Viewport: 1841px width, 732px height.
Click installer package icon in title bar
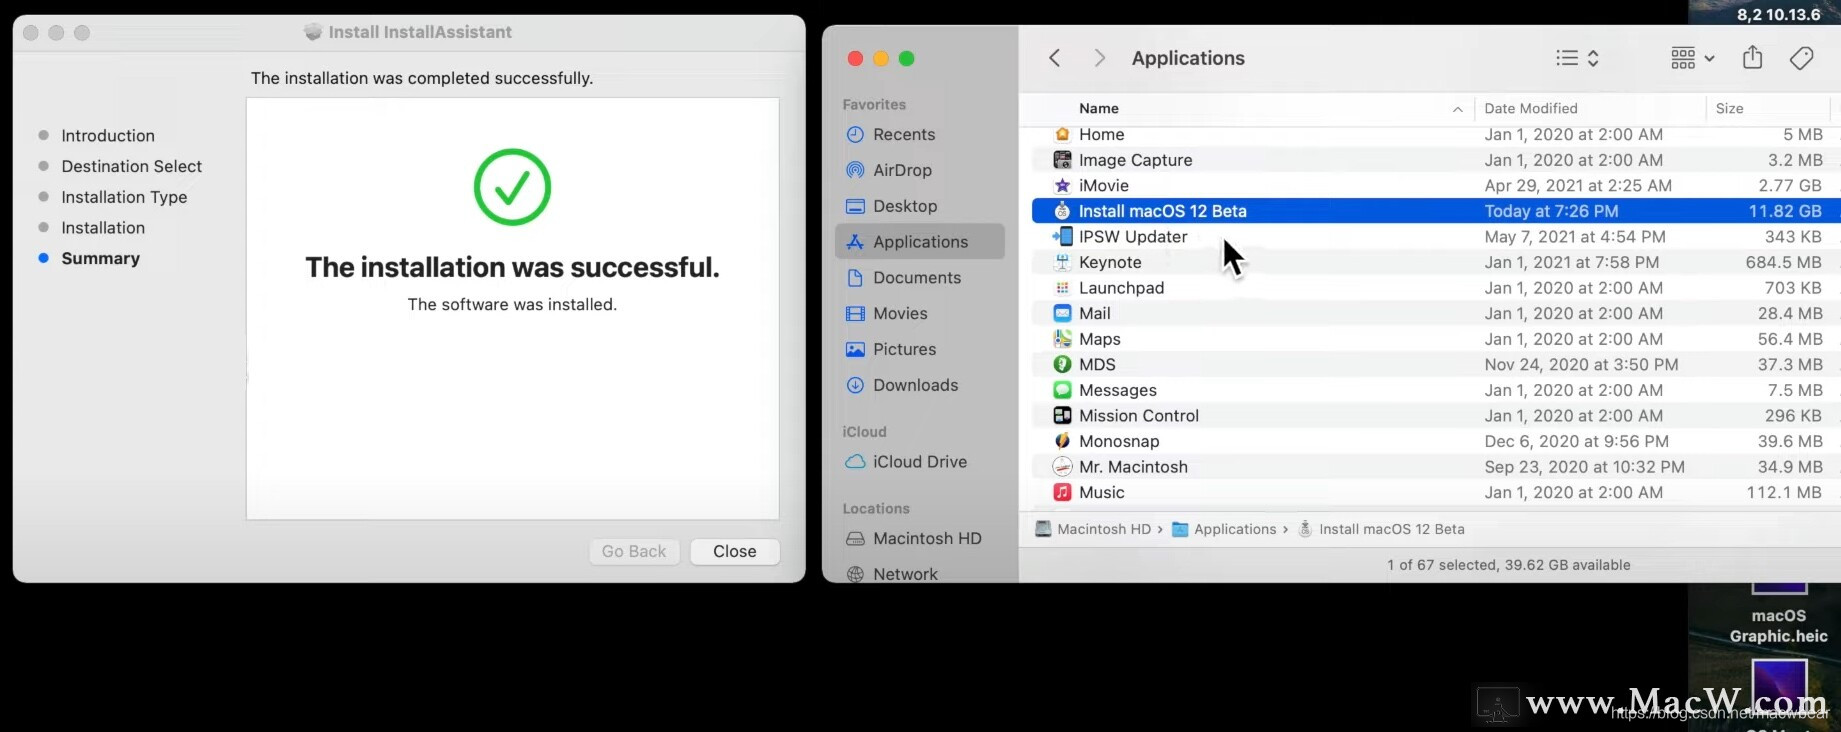point(313,32)
